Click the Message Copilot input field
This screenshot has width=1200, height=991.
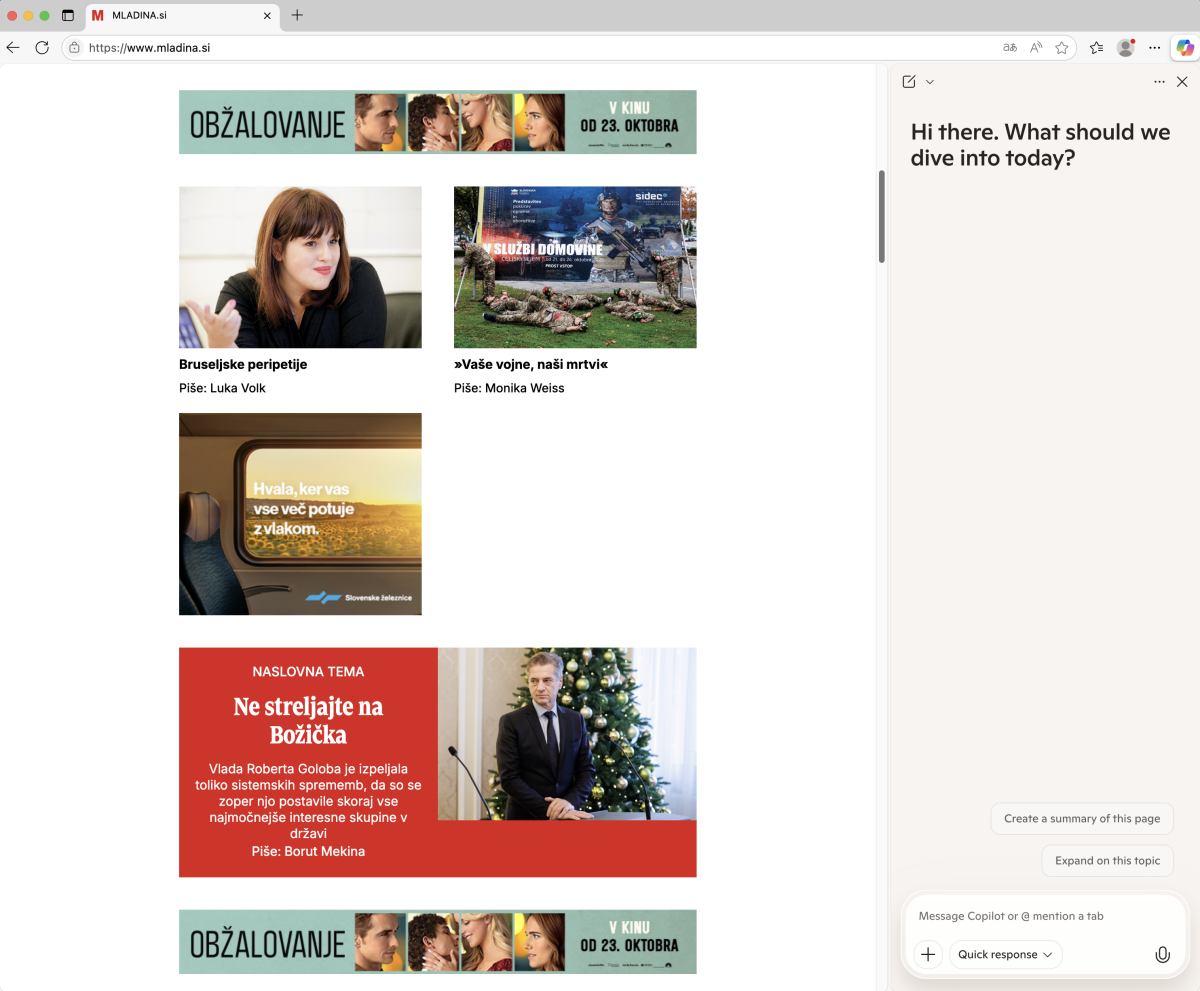coord(1040,916)
